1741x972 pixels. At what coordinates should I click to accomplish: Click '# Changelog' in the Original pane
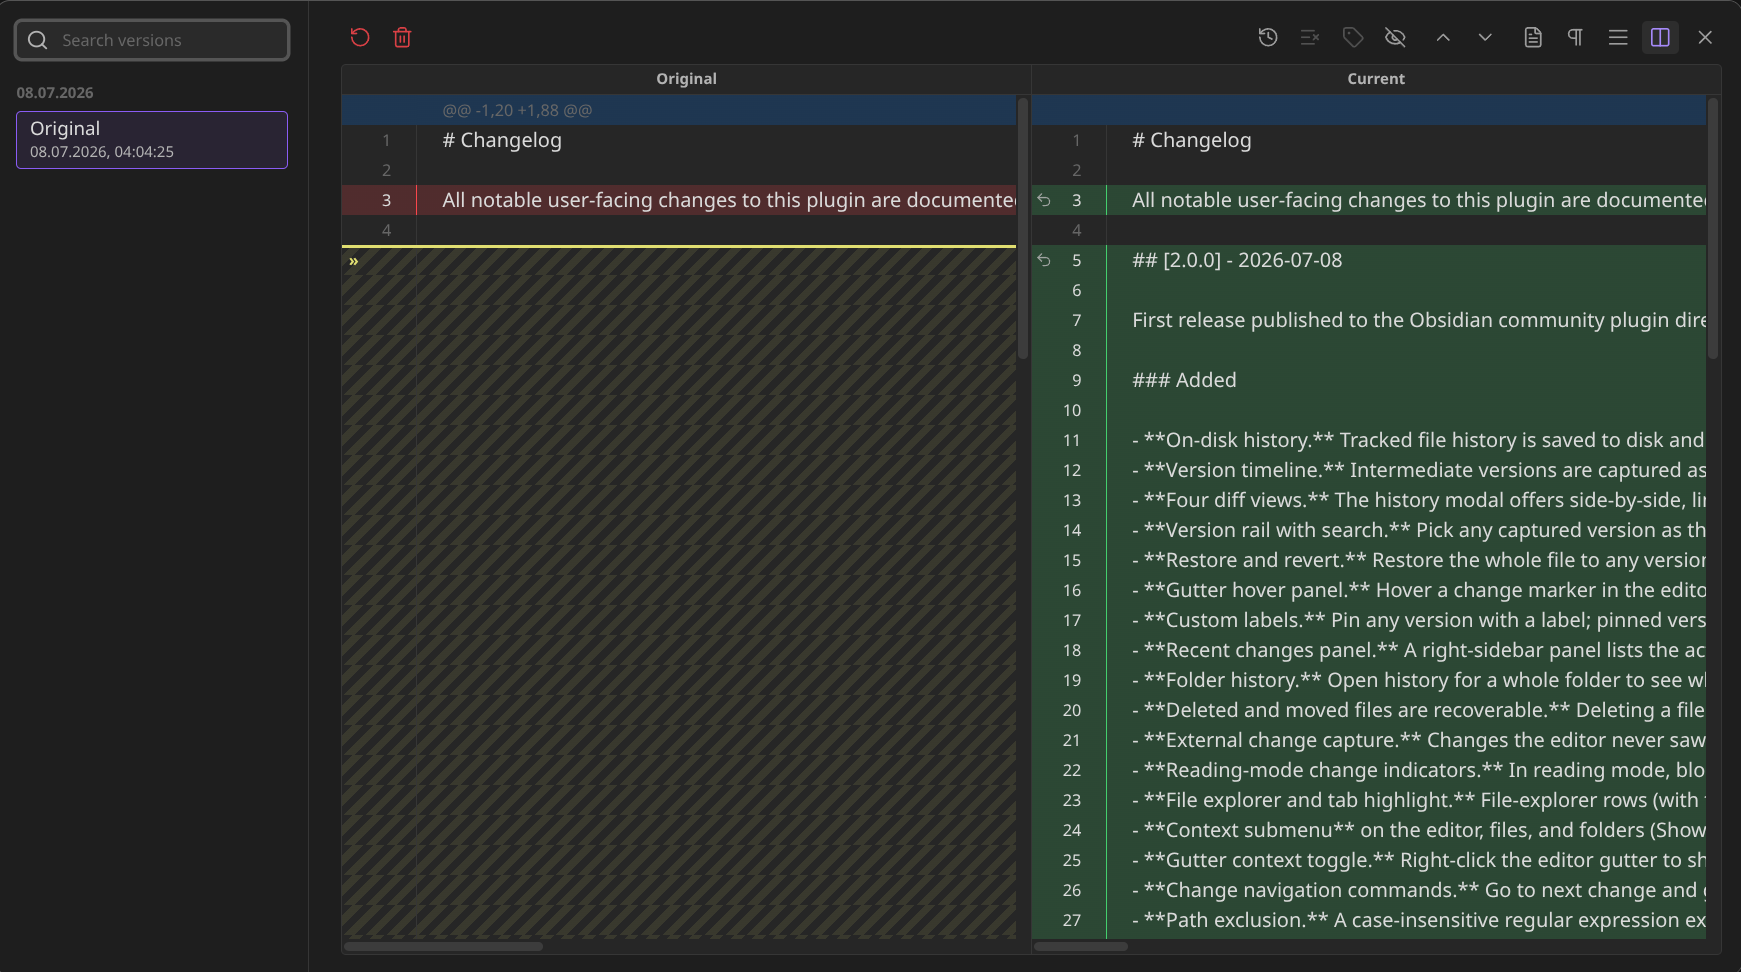[x=502, y=140]
